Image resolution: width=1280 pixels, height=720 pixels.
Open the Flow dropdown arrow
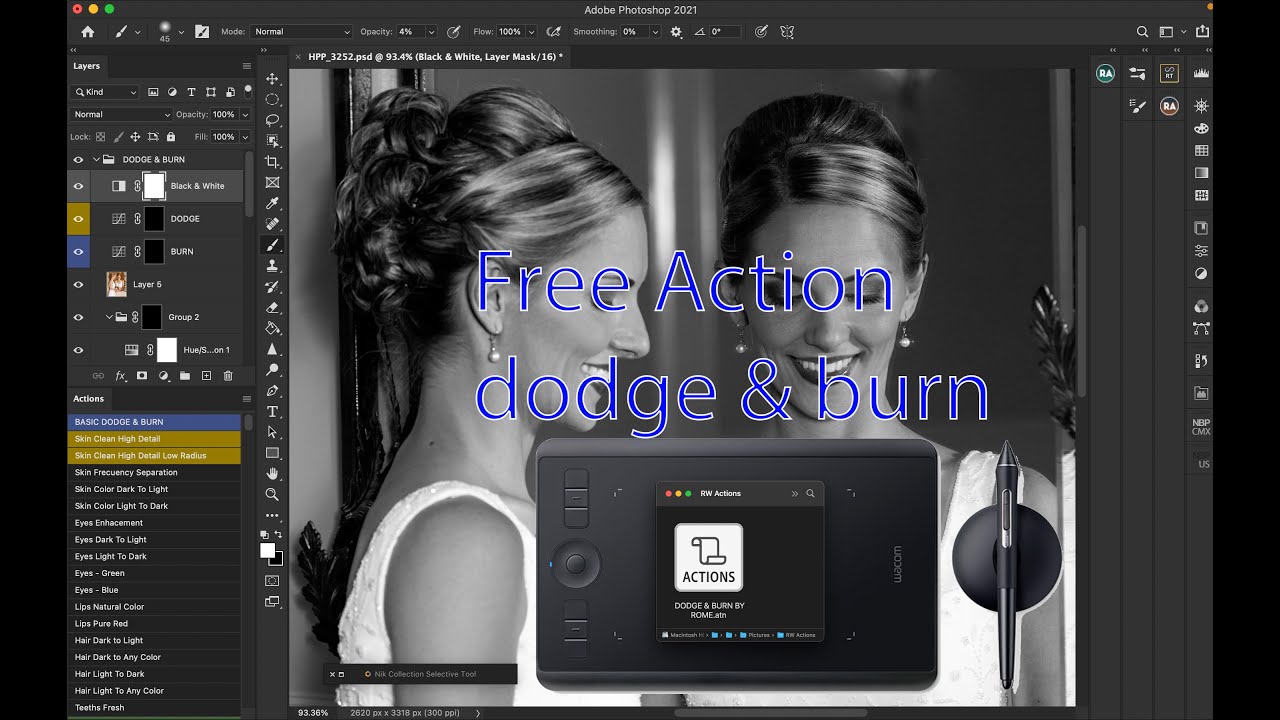pyautogui.click(x=529, y=32)
